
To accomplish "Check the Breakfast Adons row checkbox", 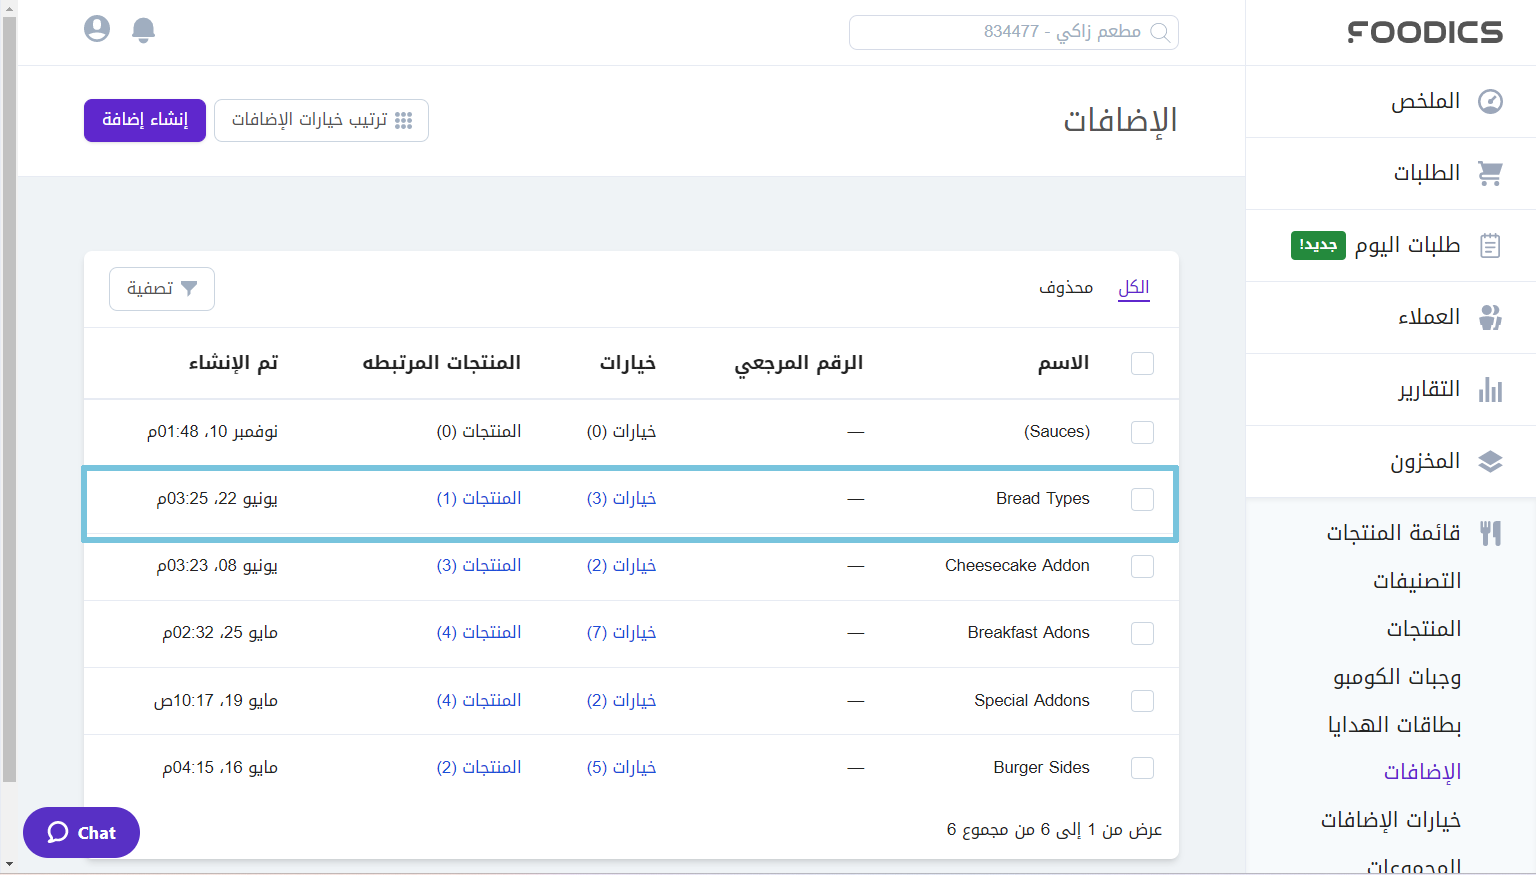I will click(x=1142, y=633).
